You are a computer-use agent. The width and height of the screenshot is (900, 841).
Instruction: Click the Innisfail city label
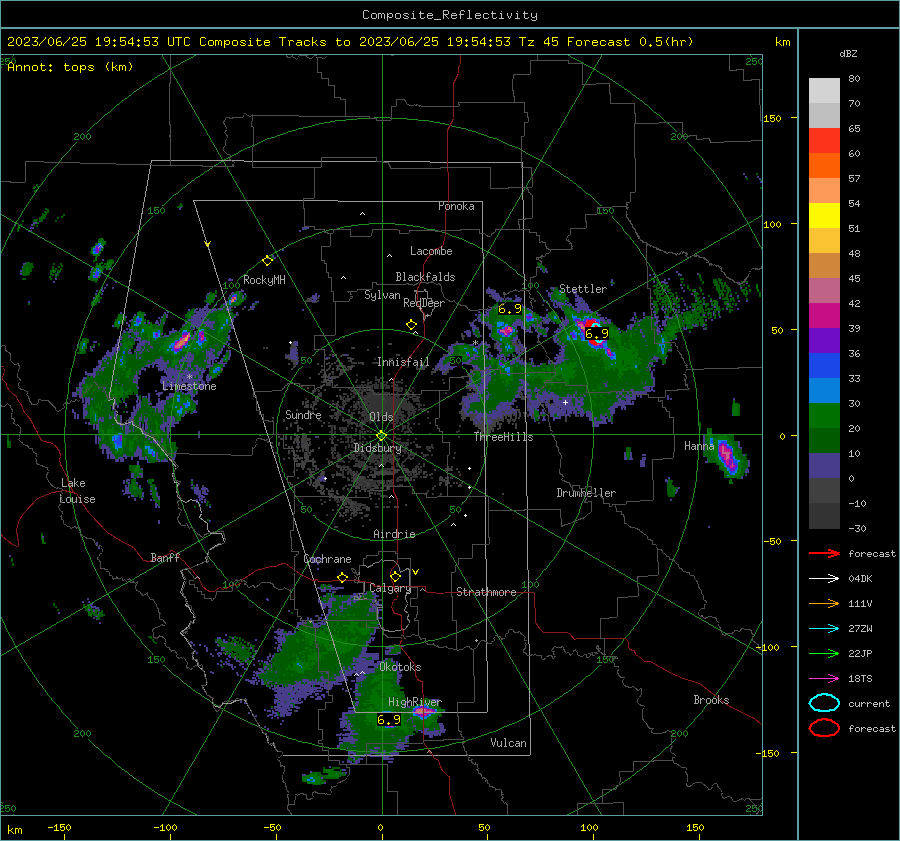coord(403,362)
